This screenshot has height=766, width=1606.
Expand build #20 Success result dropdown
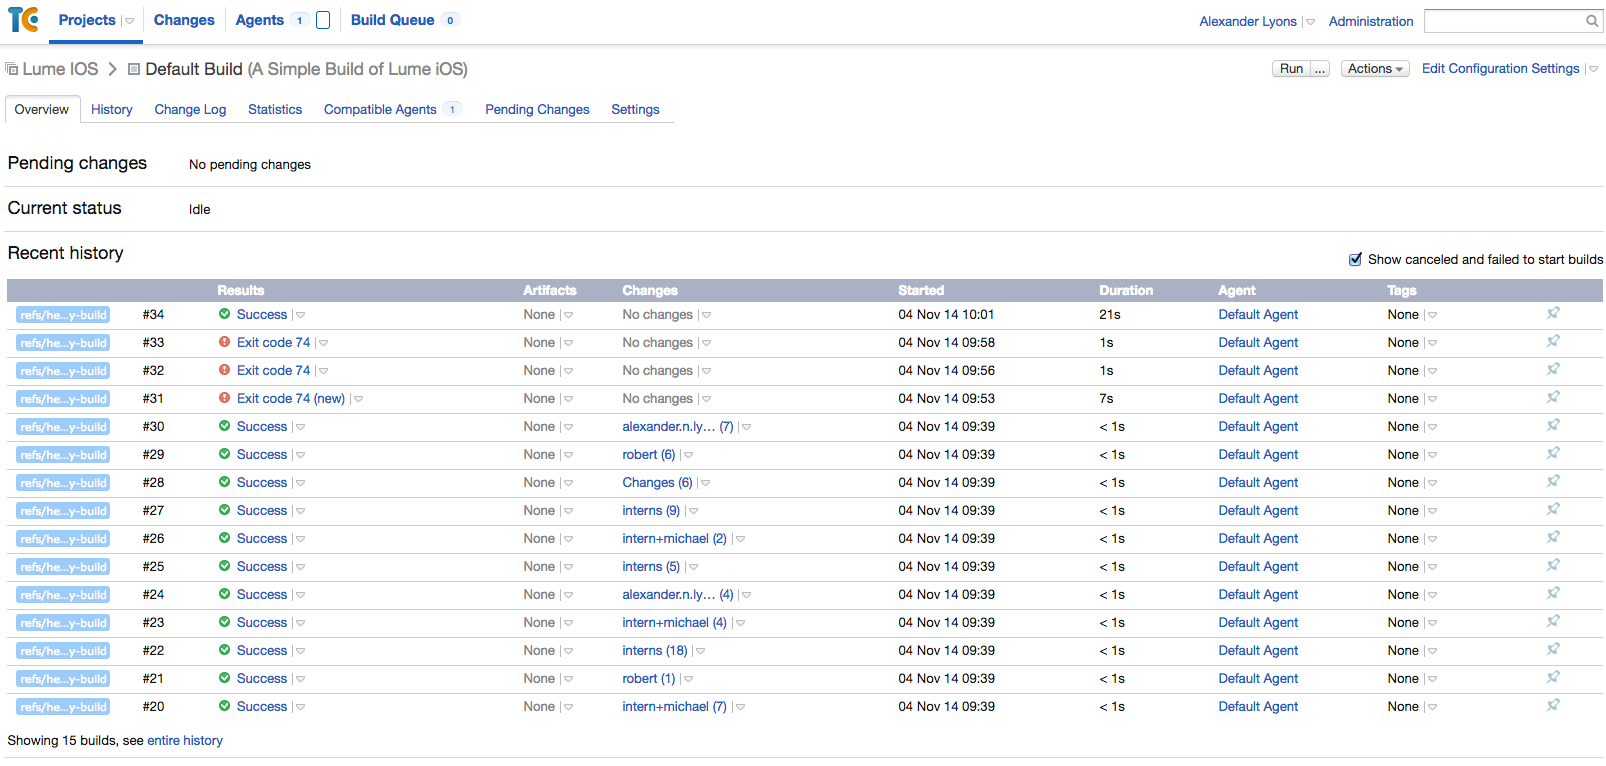click(x=300, y=707)
